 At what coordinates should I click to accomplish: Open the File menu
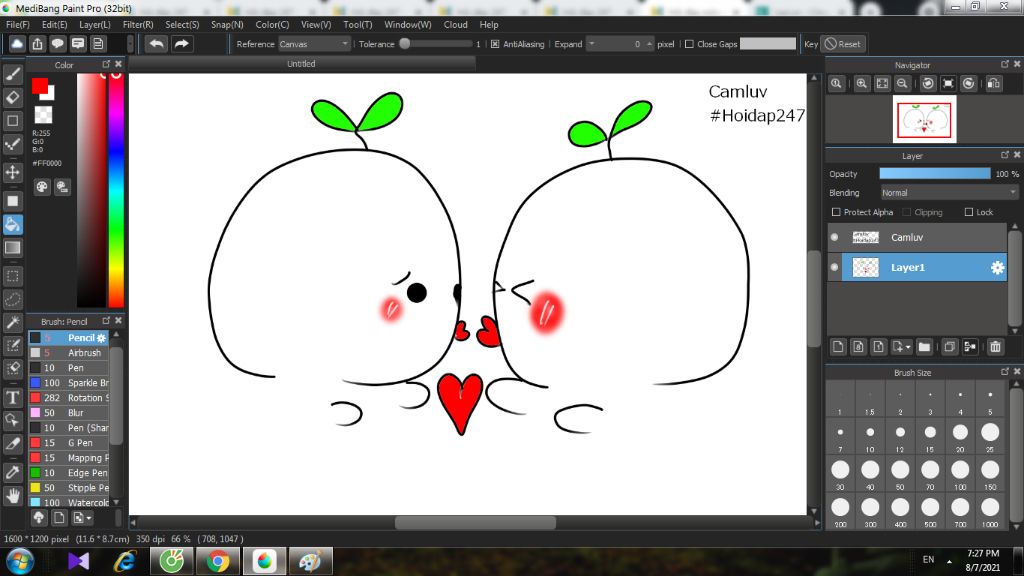(18, 25)
